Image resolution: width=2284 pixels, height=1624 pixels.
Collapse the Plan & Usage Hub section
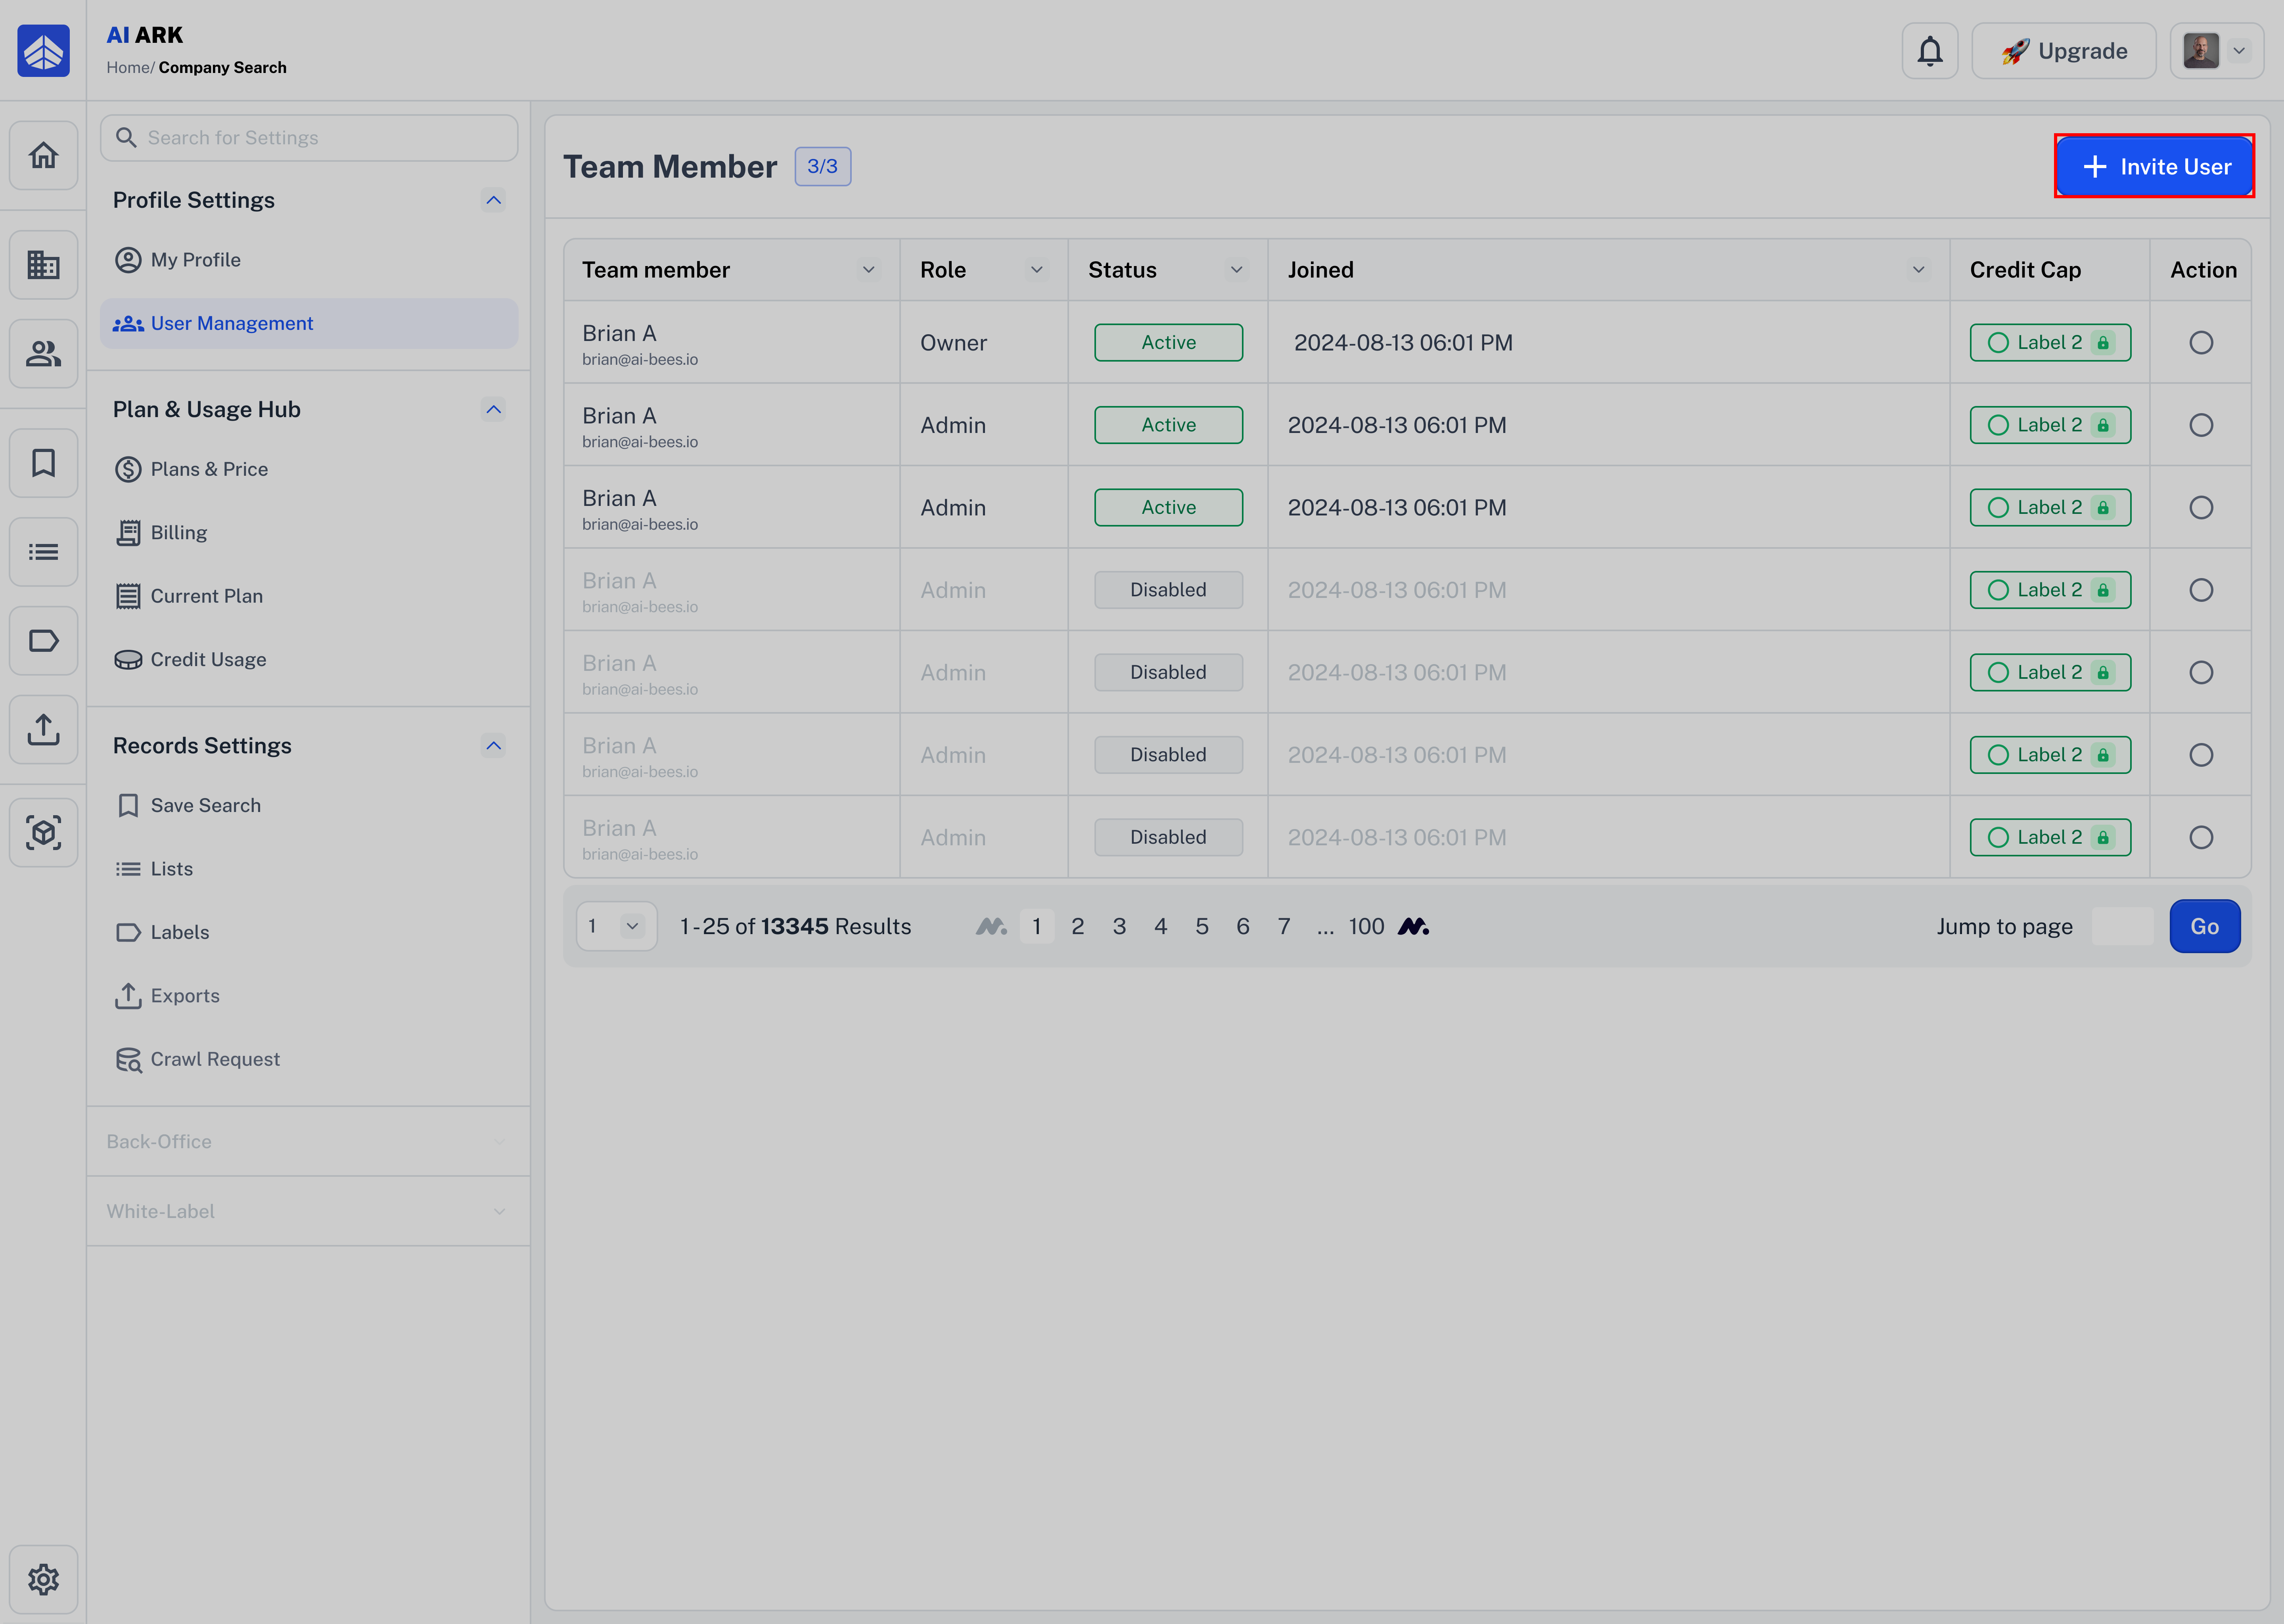[x=493, y=409]
